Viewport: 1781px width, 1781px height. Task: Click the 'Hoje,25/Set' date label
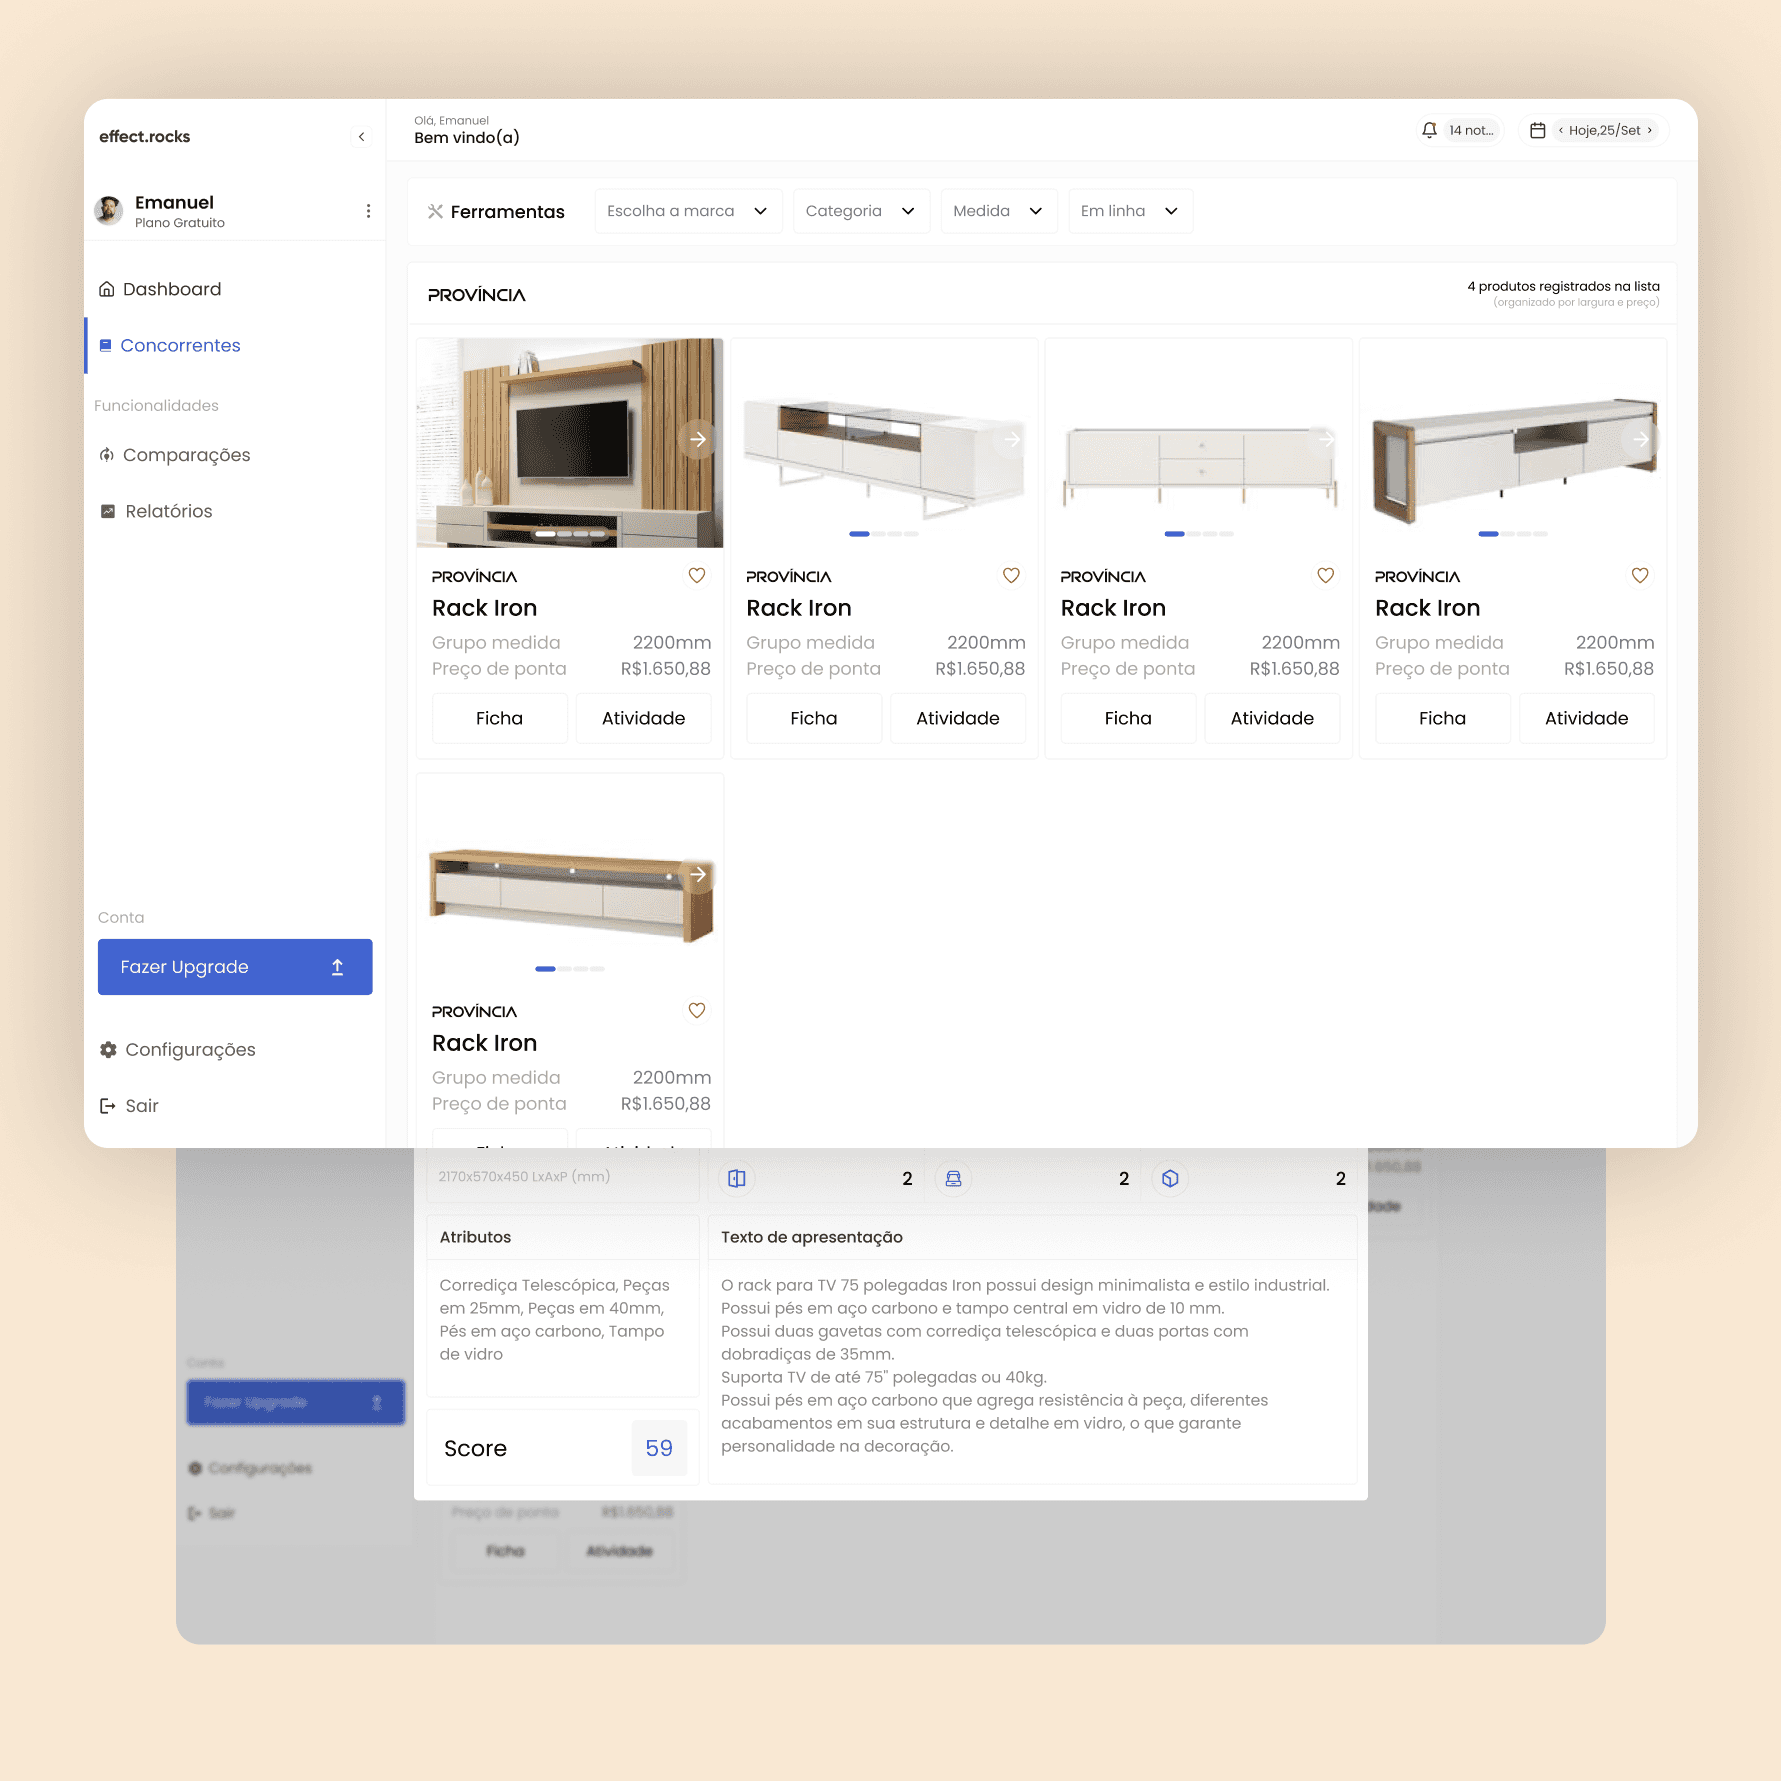pyautogui.click(x=1605, y=130)
